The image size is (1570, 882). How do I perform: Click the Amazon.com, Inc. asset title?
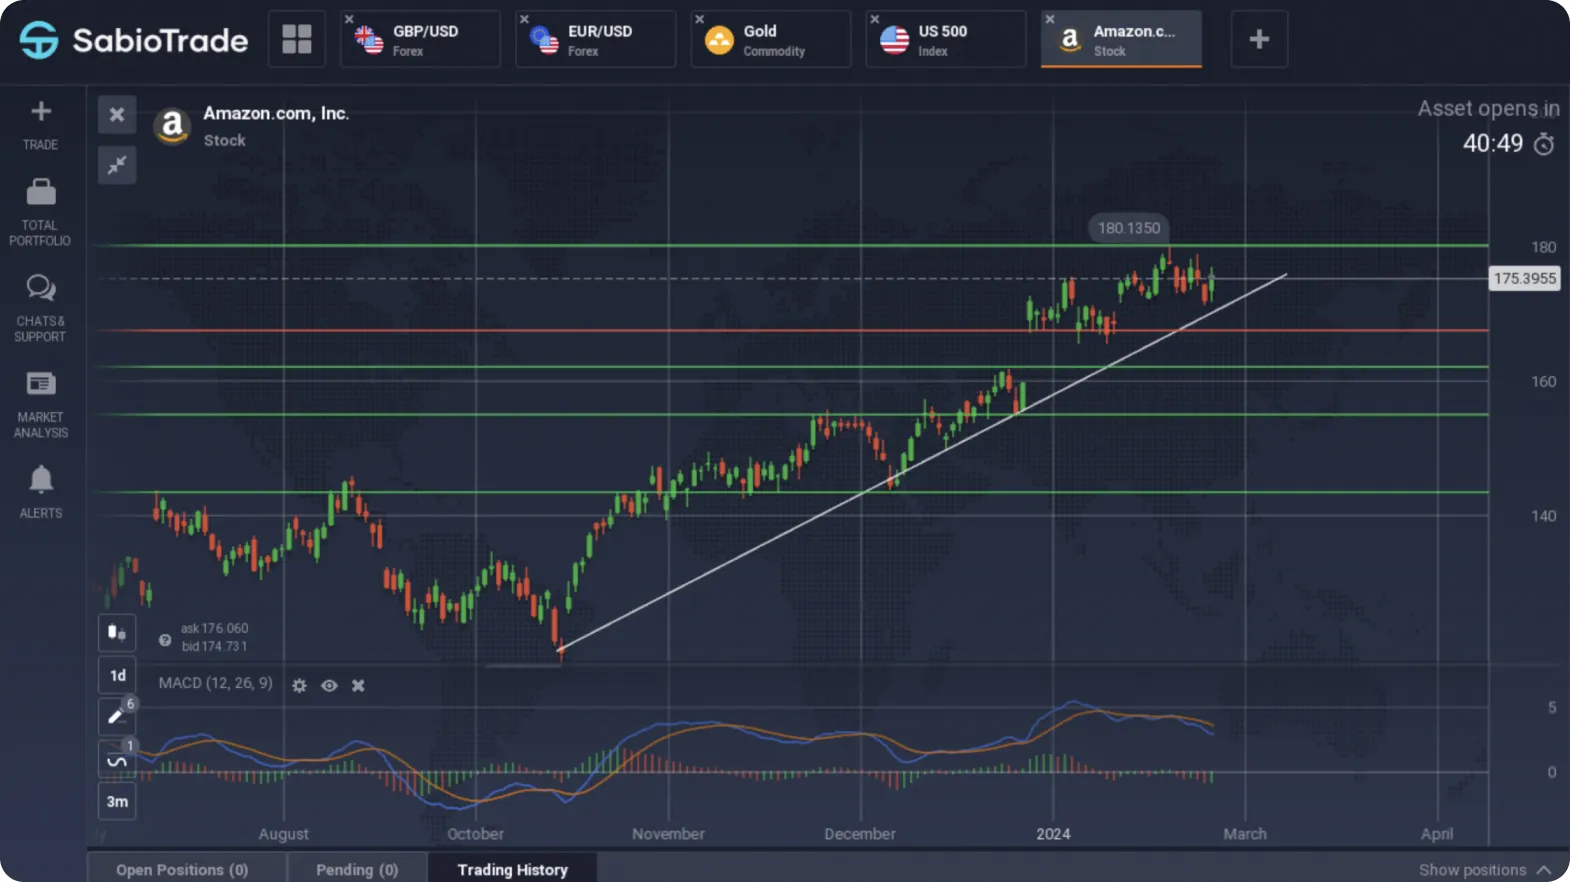point(276,113)
